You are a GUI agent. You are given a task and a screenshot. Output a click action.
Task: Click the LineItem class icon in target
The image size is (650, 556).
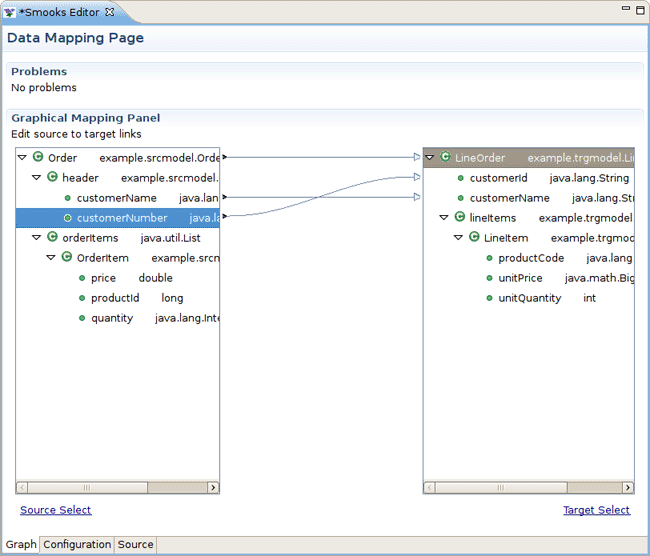click(474, 238)
